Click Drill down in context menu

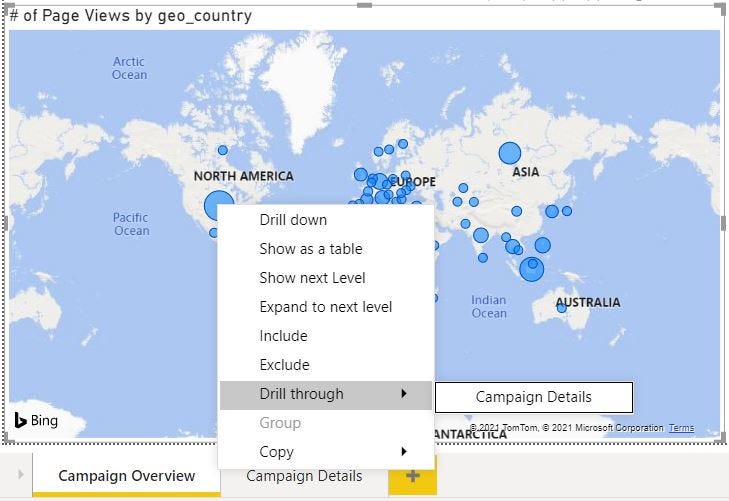tap(293, 220)
